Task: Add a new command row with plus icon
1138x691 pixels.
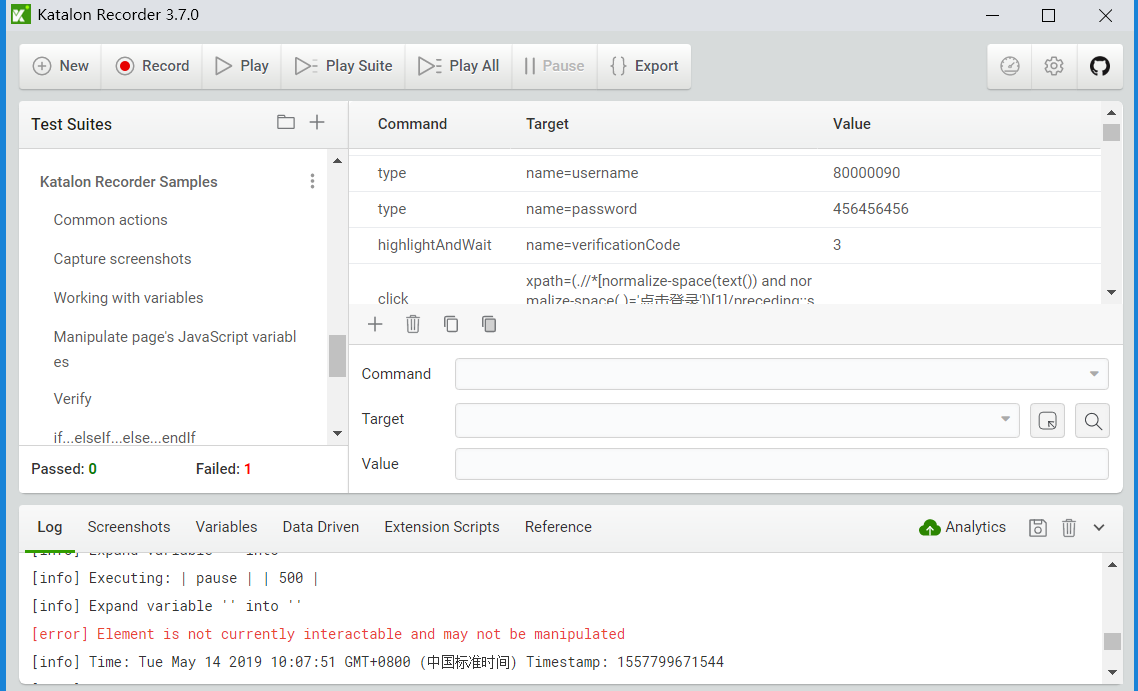Action: pyautogui.click(x=375, y=324)
